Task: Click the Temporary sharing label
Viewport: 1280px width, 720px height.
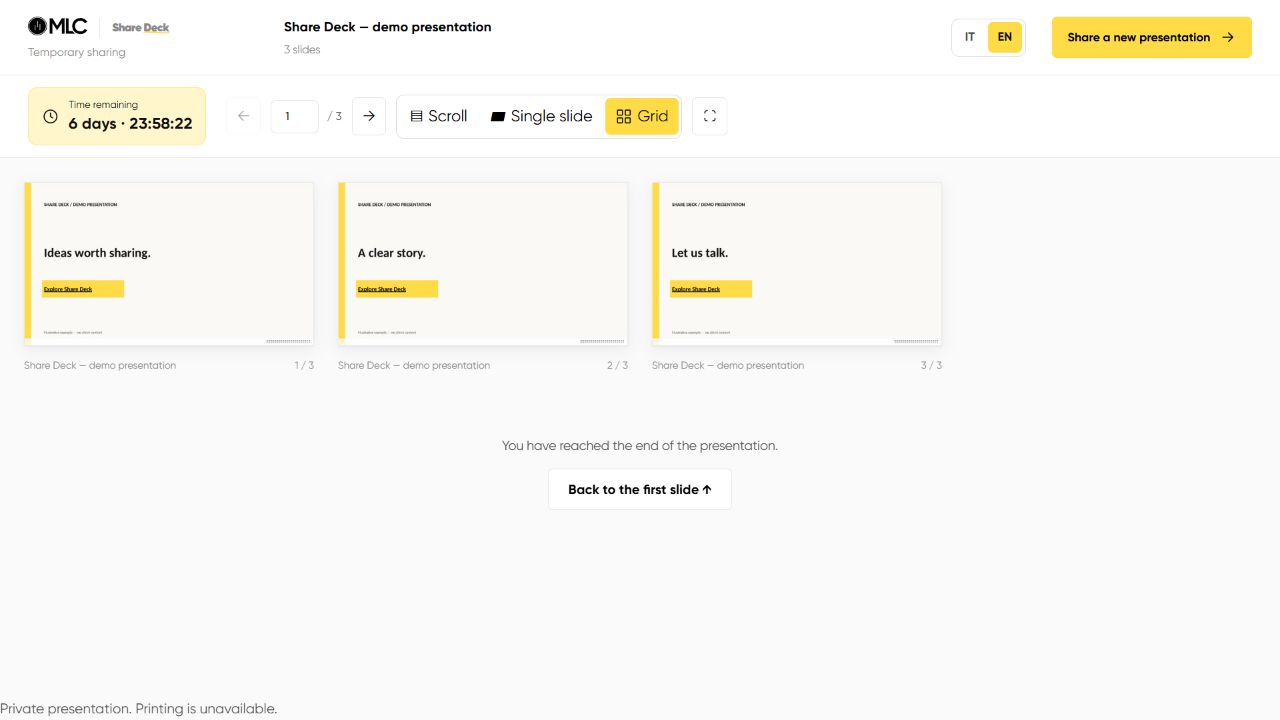Action: [77, 52]
